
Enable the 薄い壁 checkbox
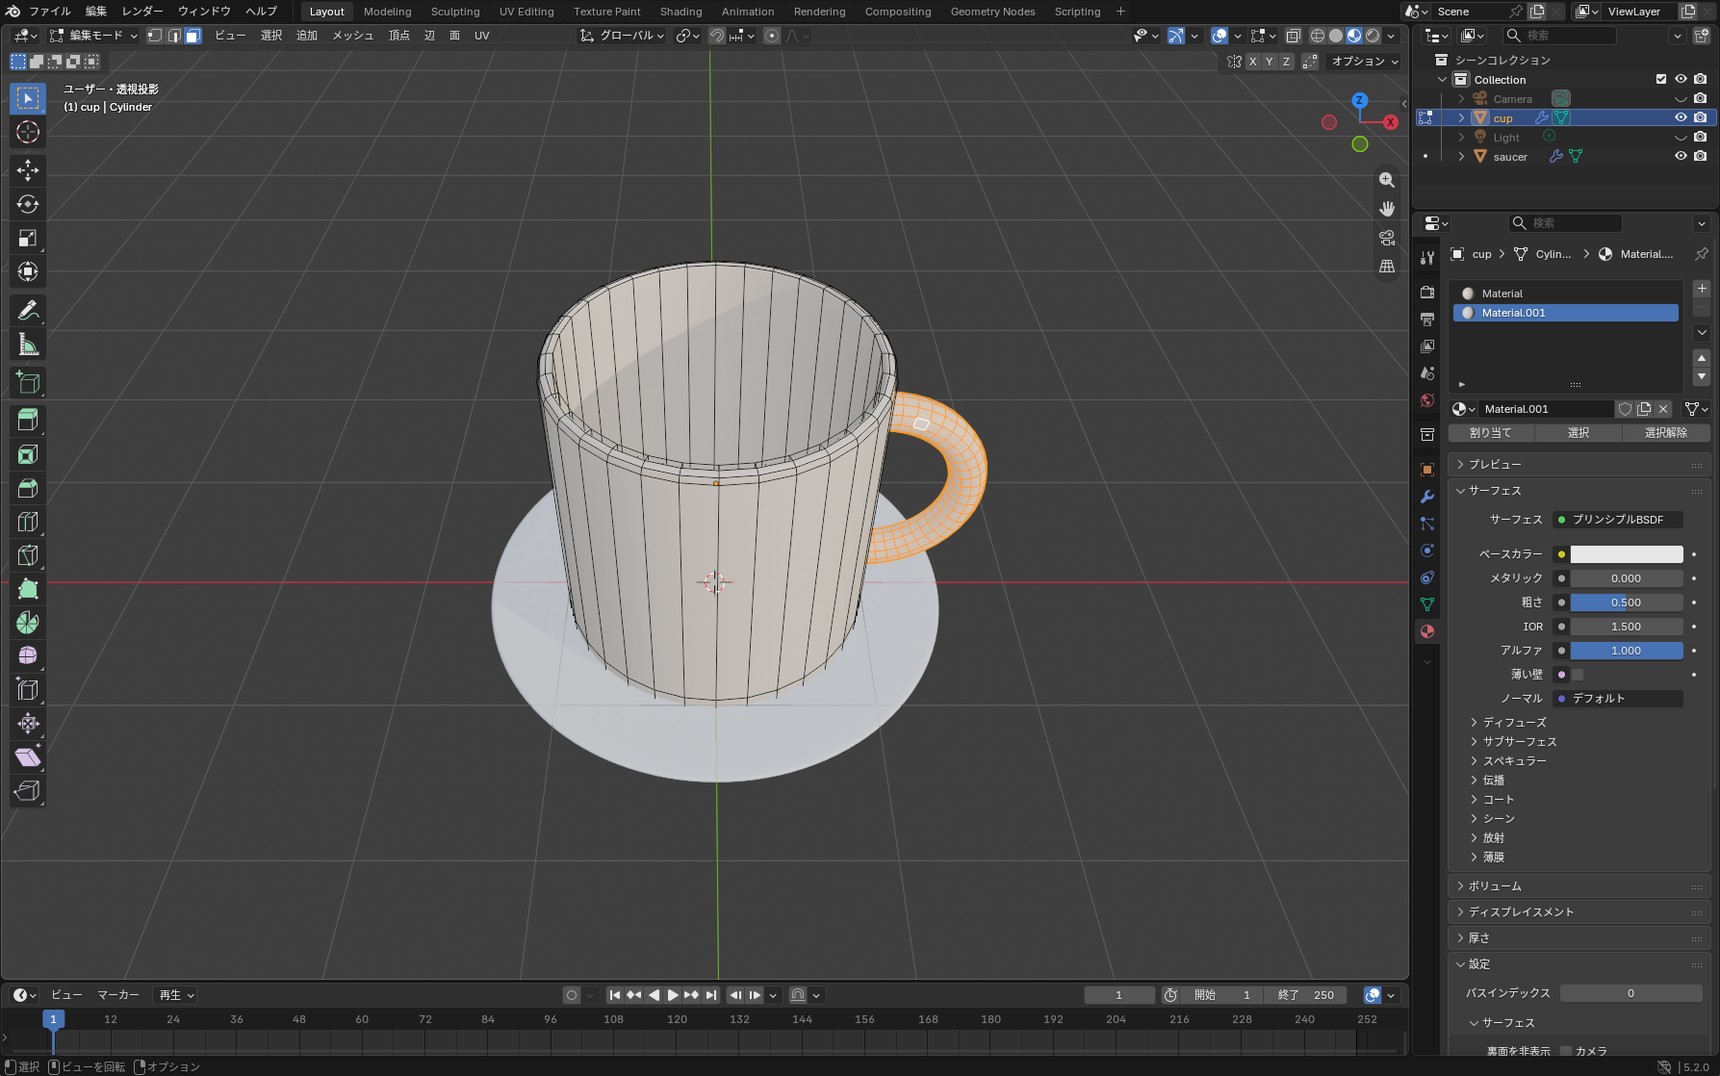[1578, 675]
